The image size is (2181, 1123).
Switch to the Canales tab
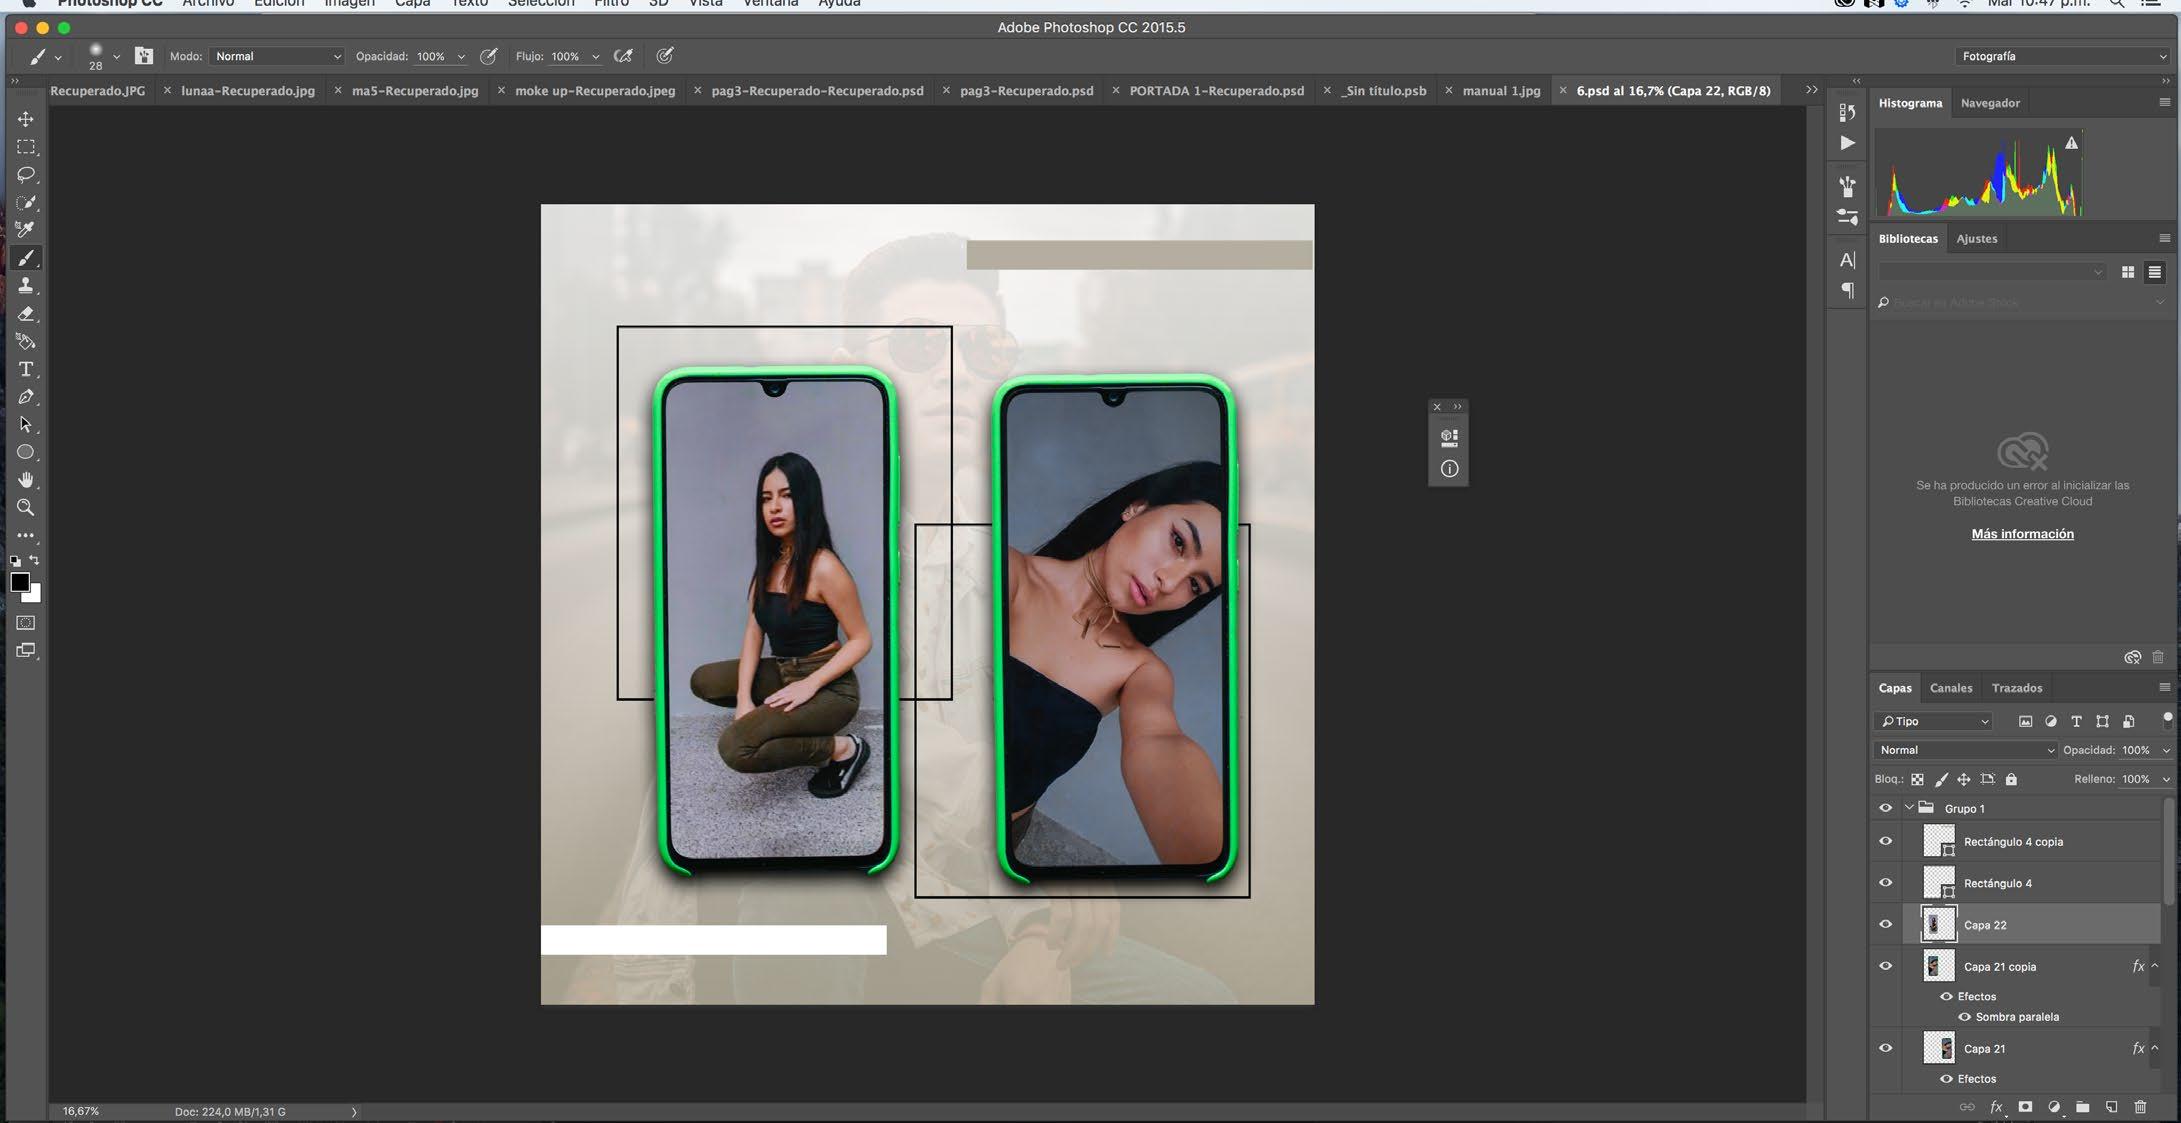click(x=1950, y=688)
